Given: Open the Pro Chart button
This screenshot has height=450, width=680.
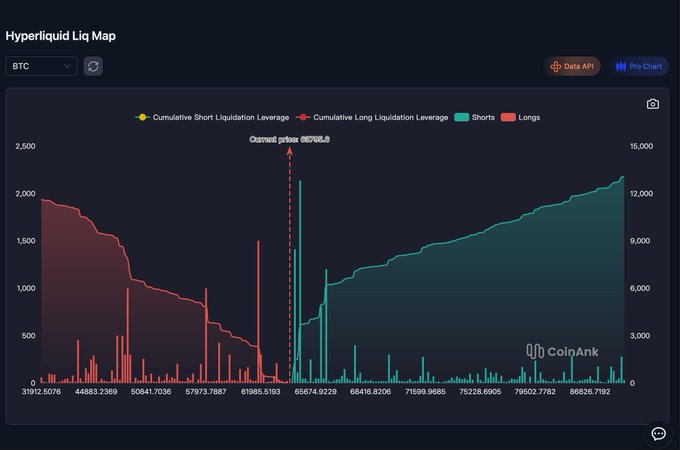Looking at the screenshot, I should 639,66.
